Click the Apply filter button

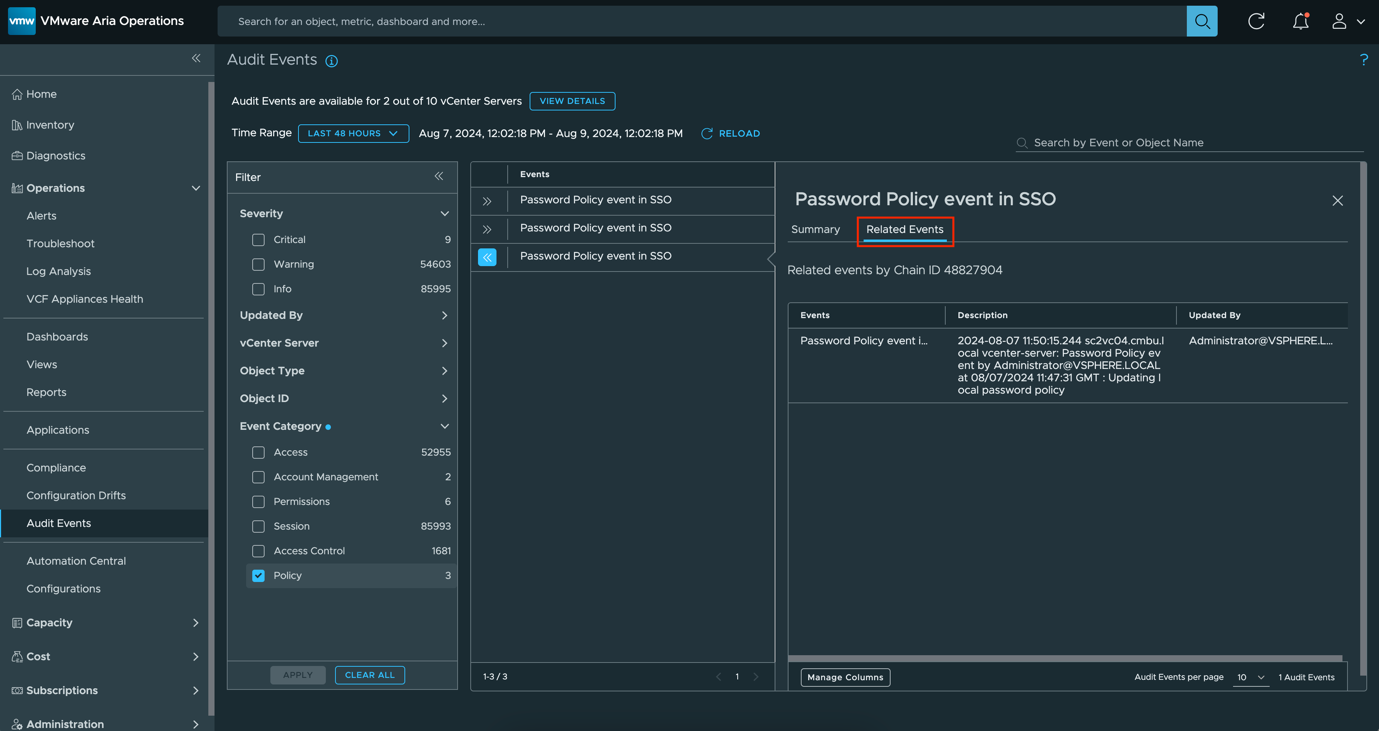[x=298, y=676]
